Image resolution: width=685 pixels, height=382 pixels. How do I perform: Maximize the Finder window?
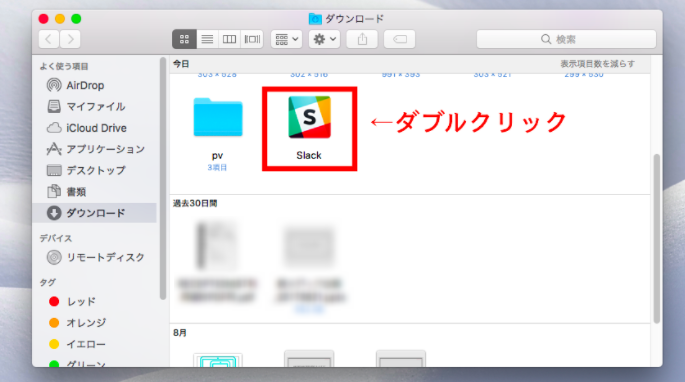click(76, 19)
